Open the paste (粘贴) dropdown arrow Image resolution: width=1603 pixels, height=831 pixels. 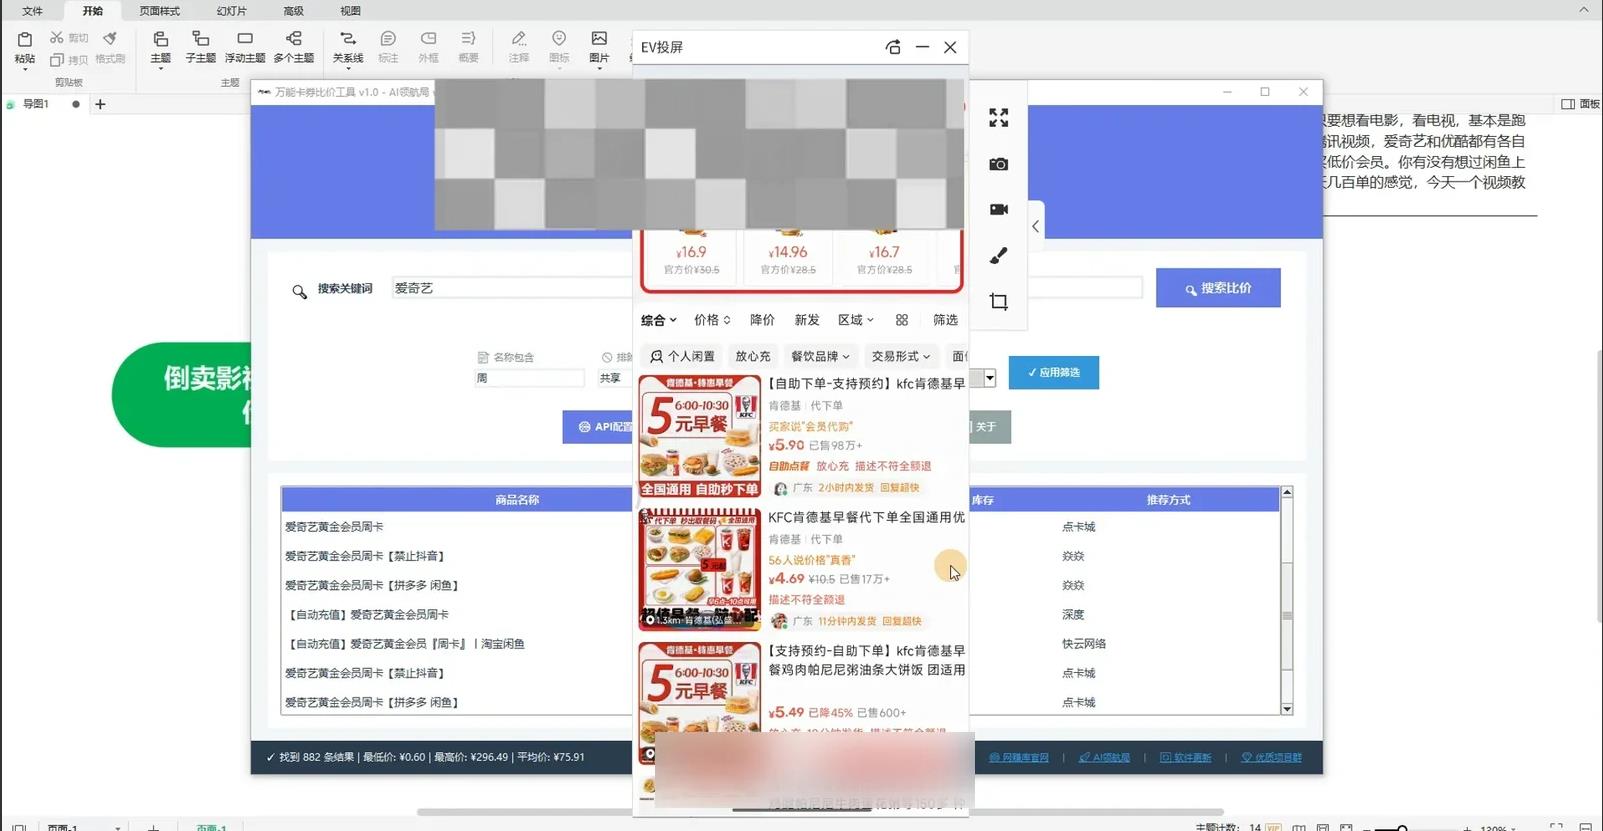coord(25,70)
